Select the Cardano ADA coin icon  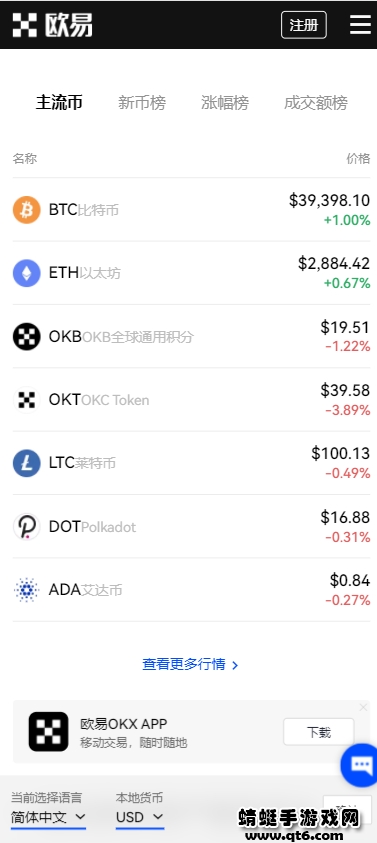(x=26, y=590)
